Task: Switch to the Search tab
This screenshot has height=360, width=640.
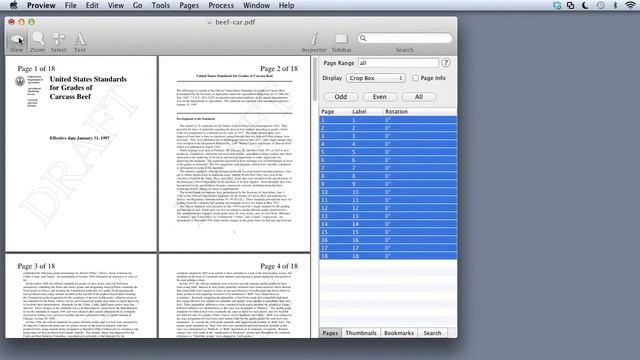Action: click(x=432, y=333)
